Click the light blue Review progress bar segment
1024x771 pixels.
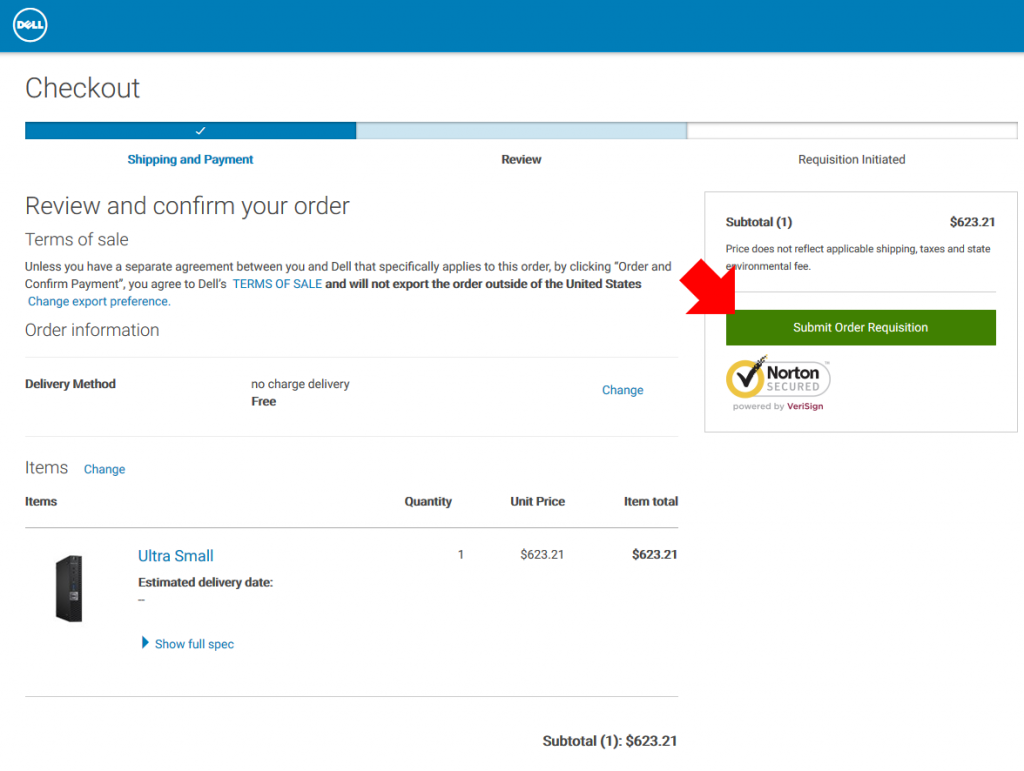point(521,131)
